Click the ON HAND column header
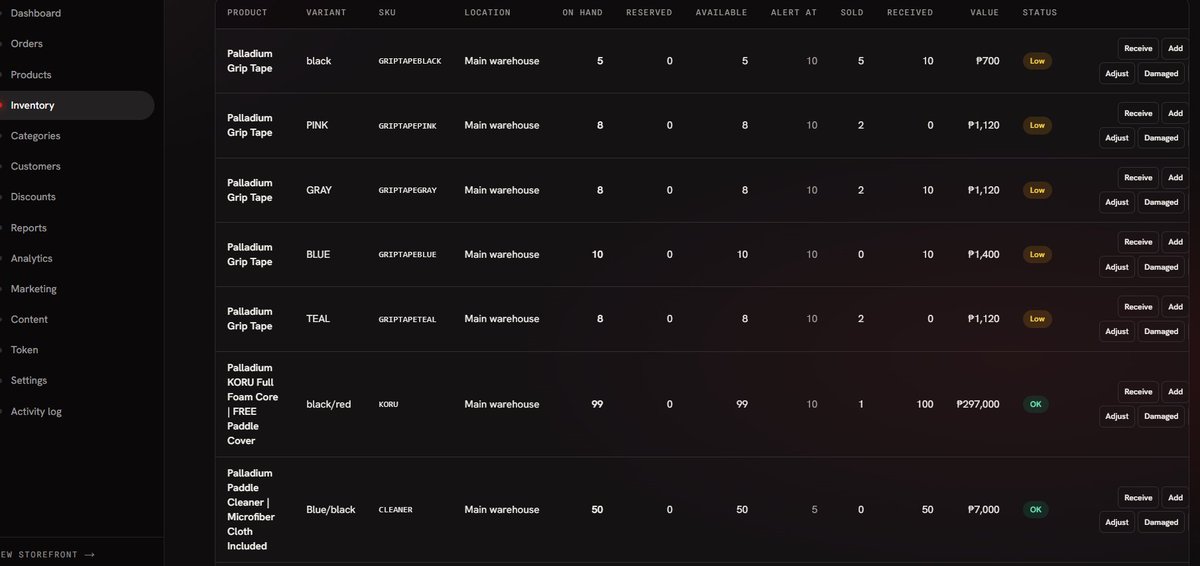This screenshot has width=1200, height=566. [x=582, y=13]
